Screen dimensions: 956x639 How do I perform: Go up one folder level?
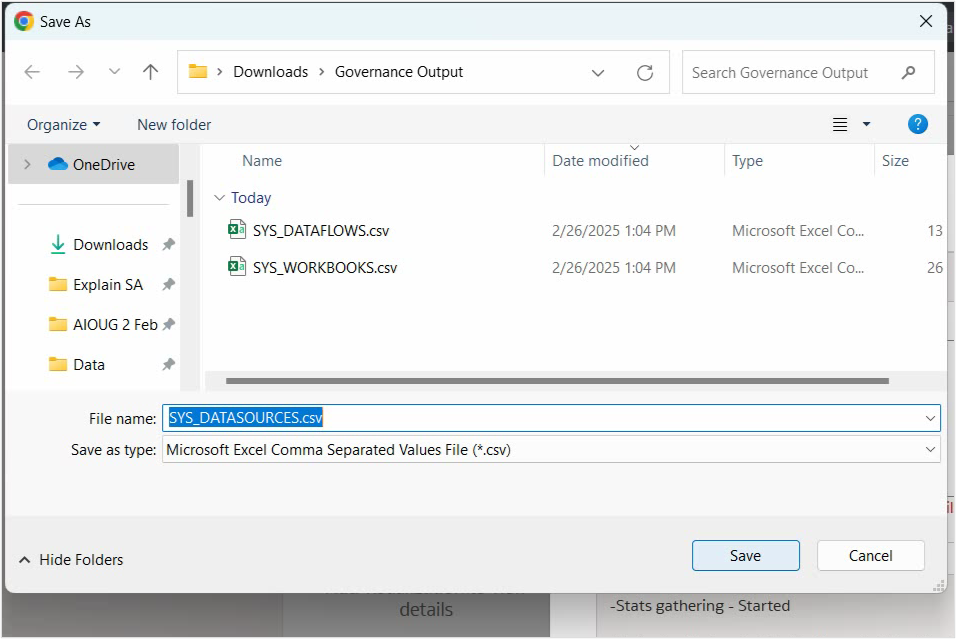(x=150, y=71)
